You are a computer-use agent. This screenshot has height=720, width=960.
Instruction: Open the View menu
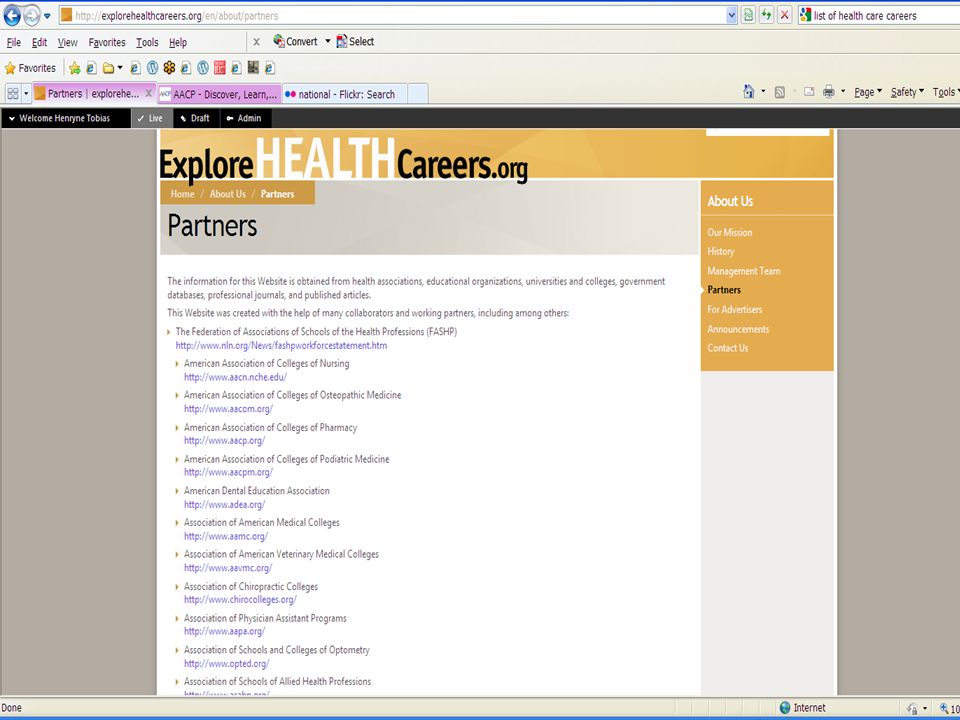[67, 42]
